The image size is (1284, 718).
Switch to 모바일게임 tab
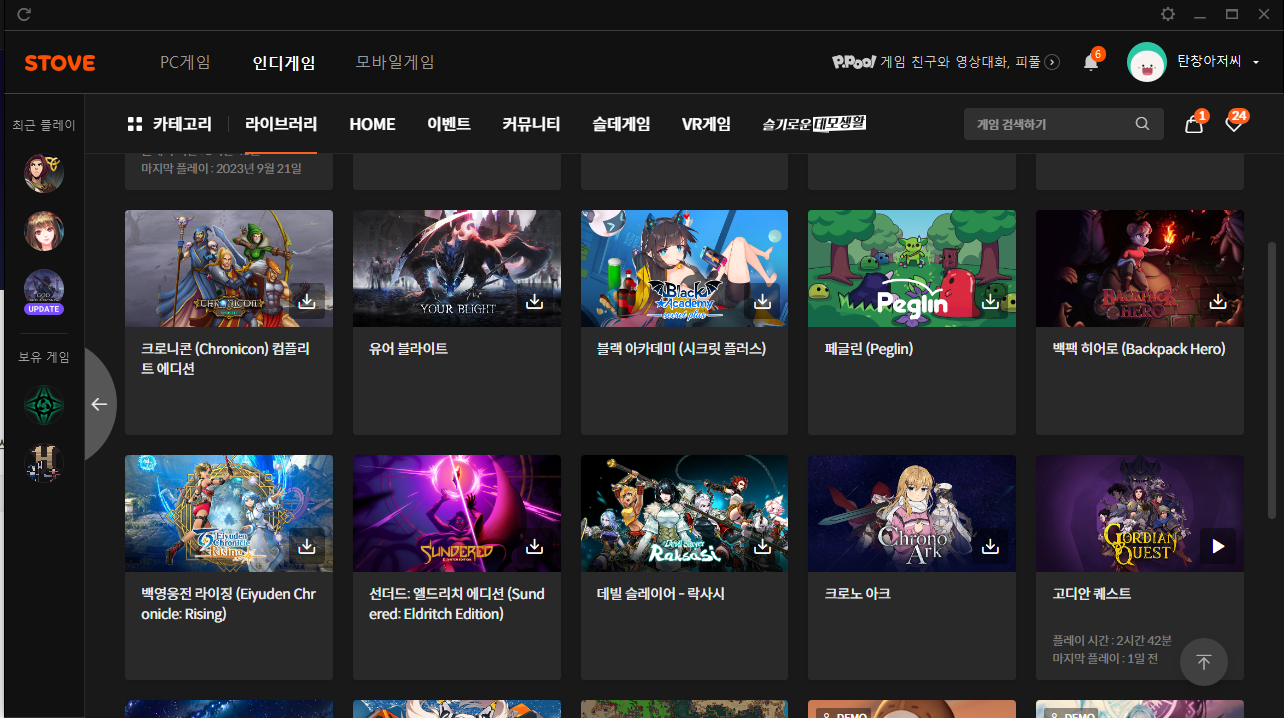395,62
